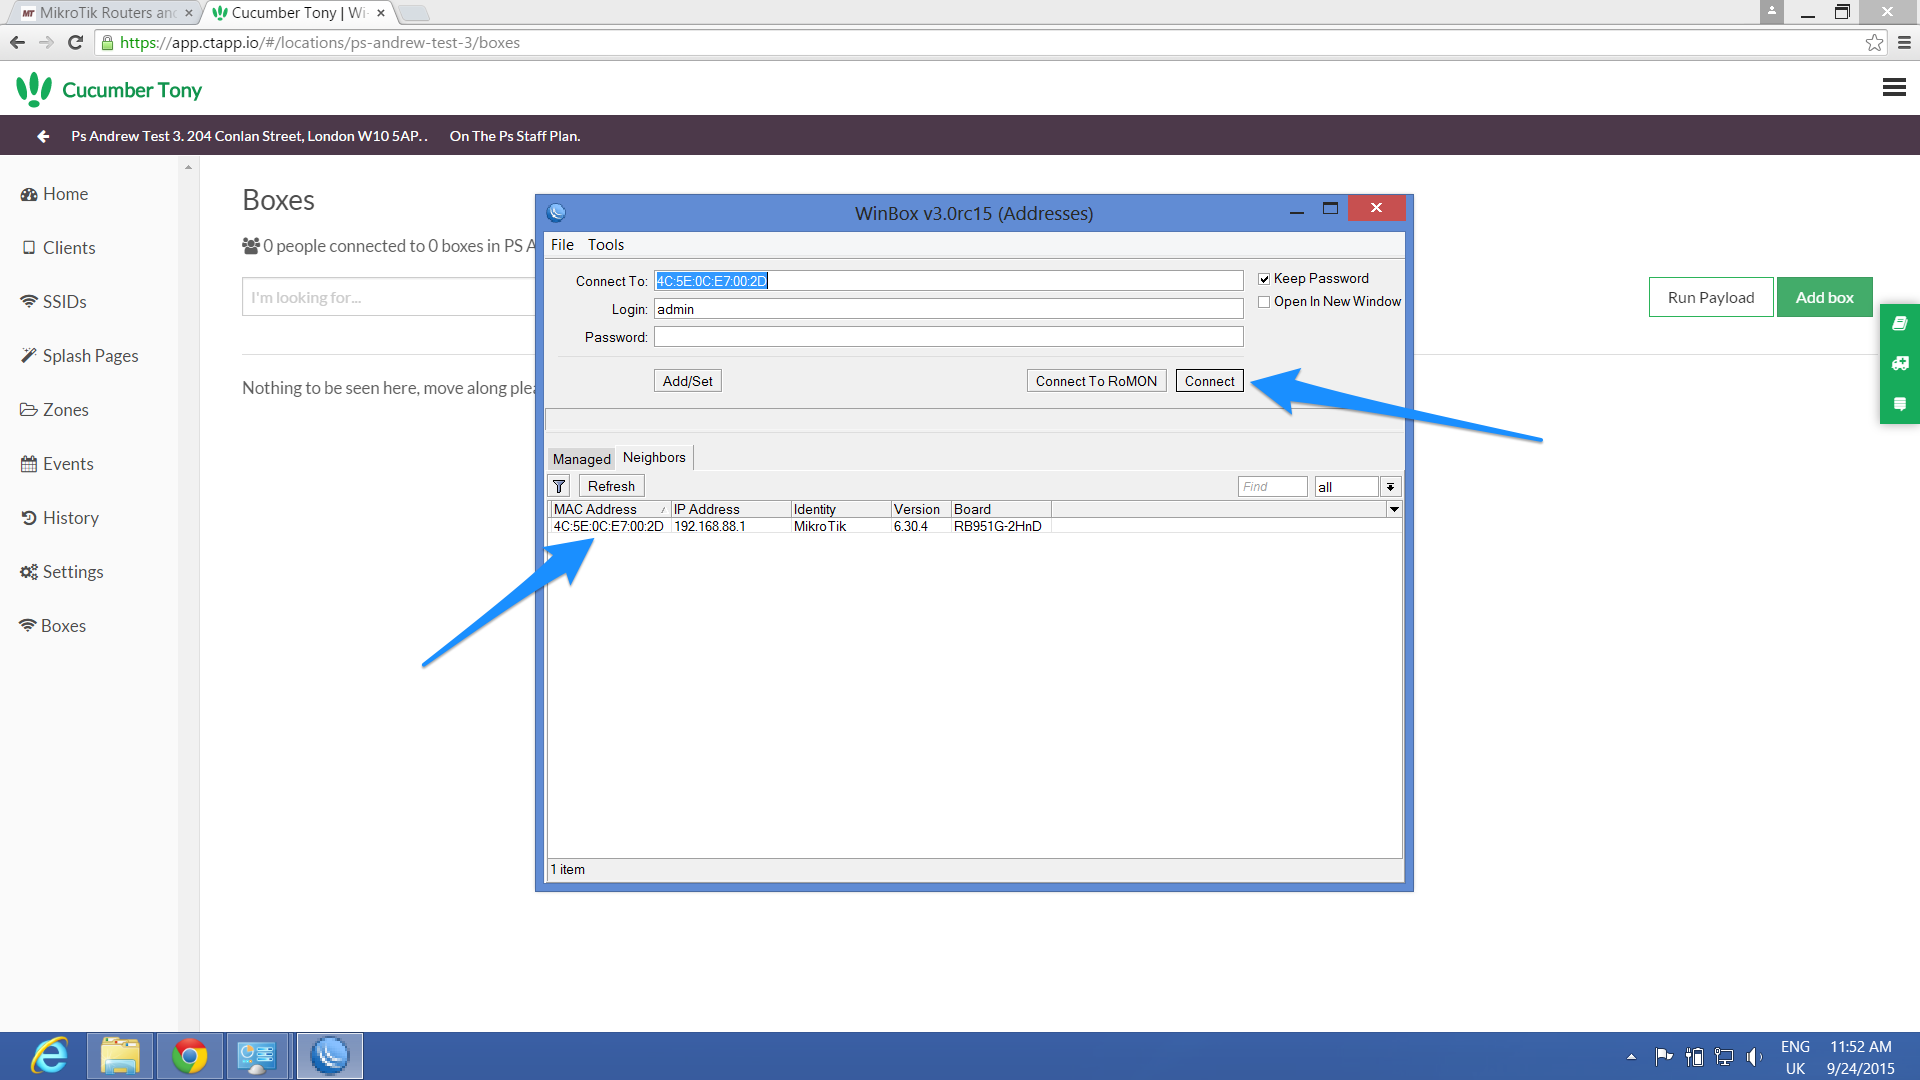
Task: Open Clients in the sidebar
Action: point(59,248)
